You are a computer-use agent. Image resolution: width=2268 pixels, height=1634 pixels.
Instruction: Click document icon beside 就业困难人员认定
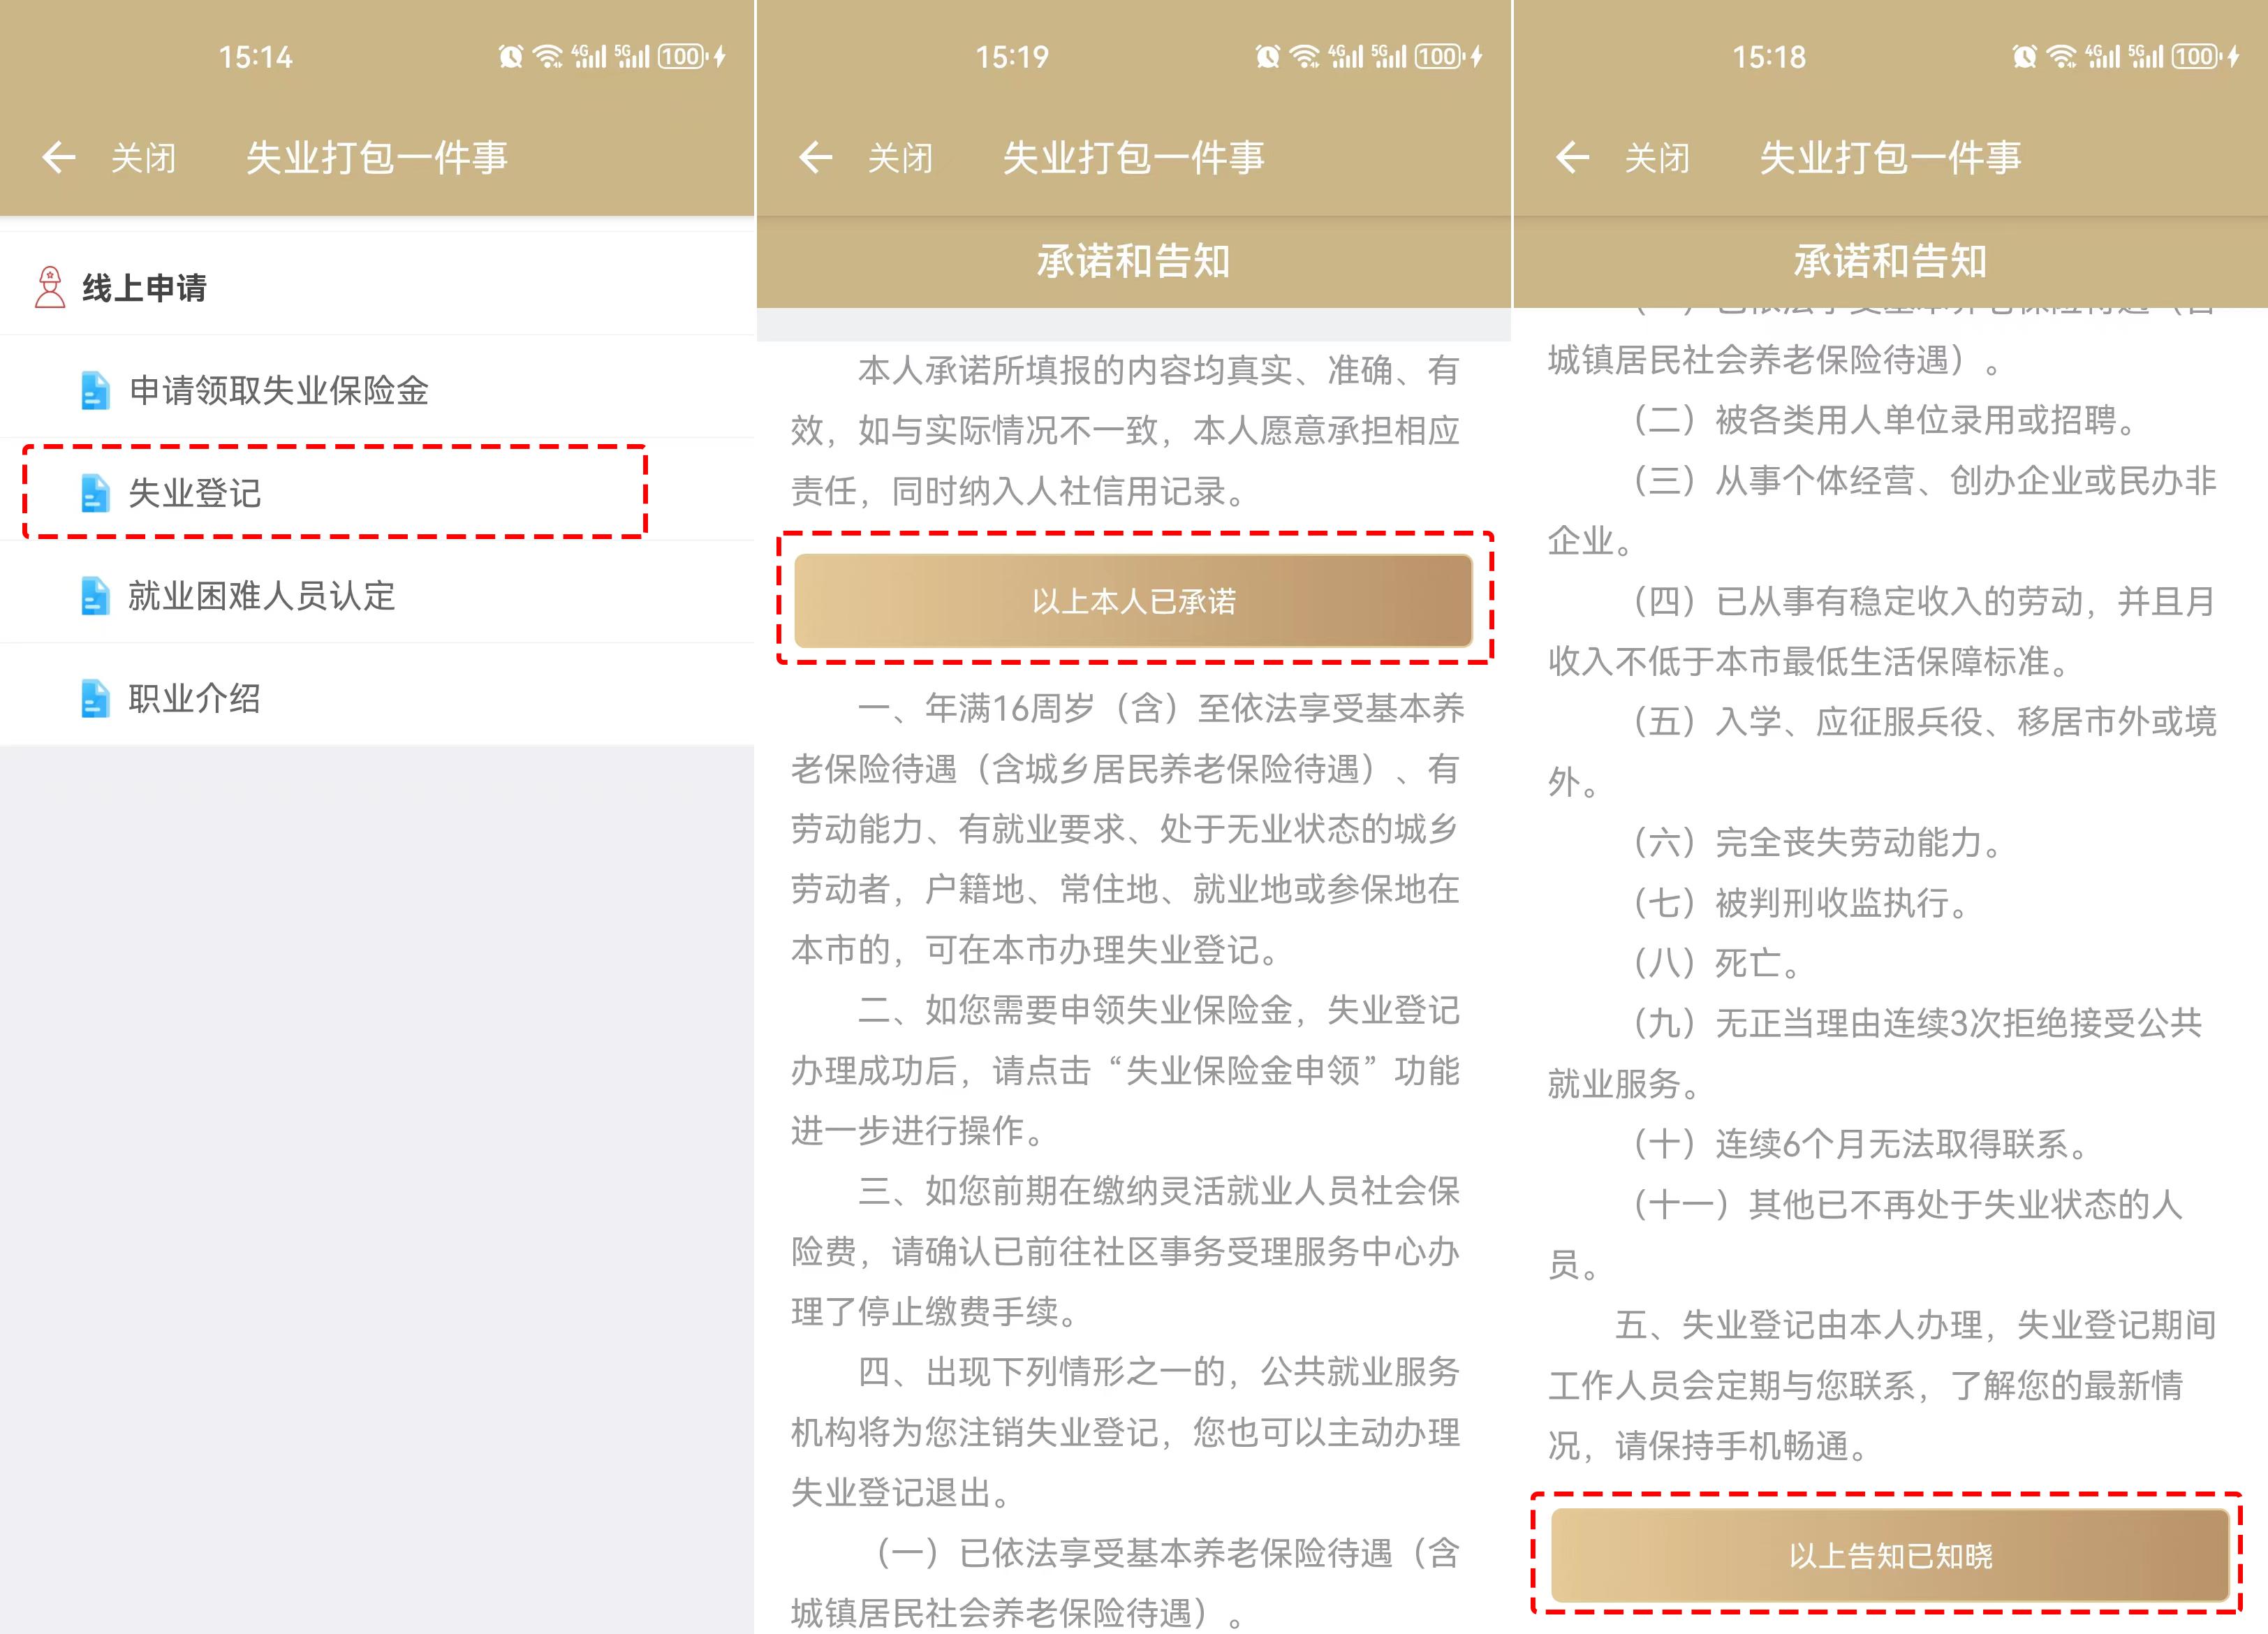coord(95,596)
